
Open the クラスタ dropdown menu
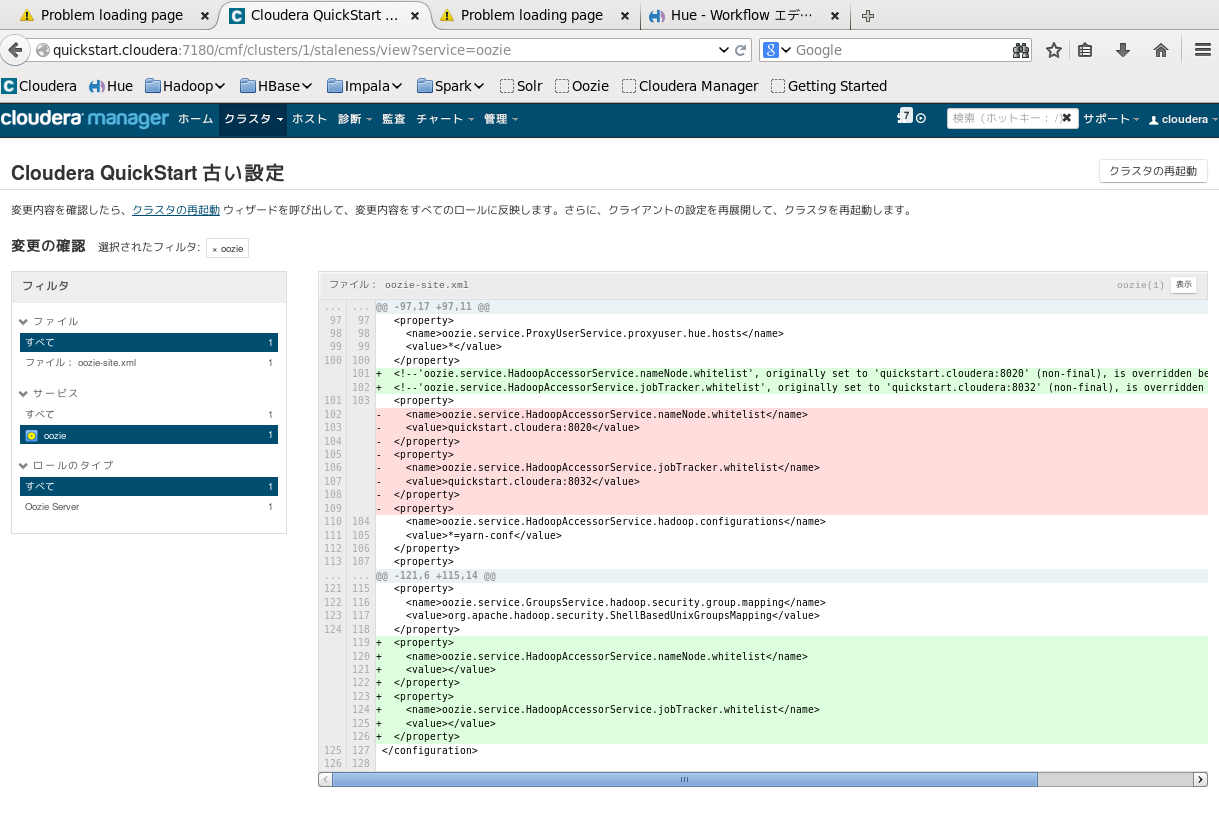point(253,119)
